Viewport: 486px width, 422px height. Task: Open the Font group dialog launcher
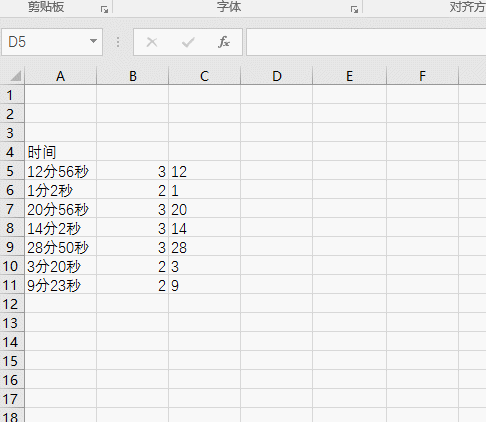tap(354, 10)
